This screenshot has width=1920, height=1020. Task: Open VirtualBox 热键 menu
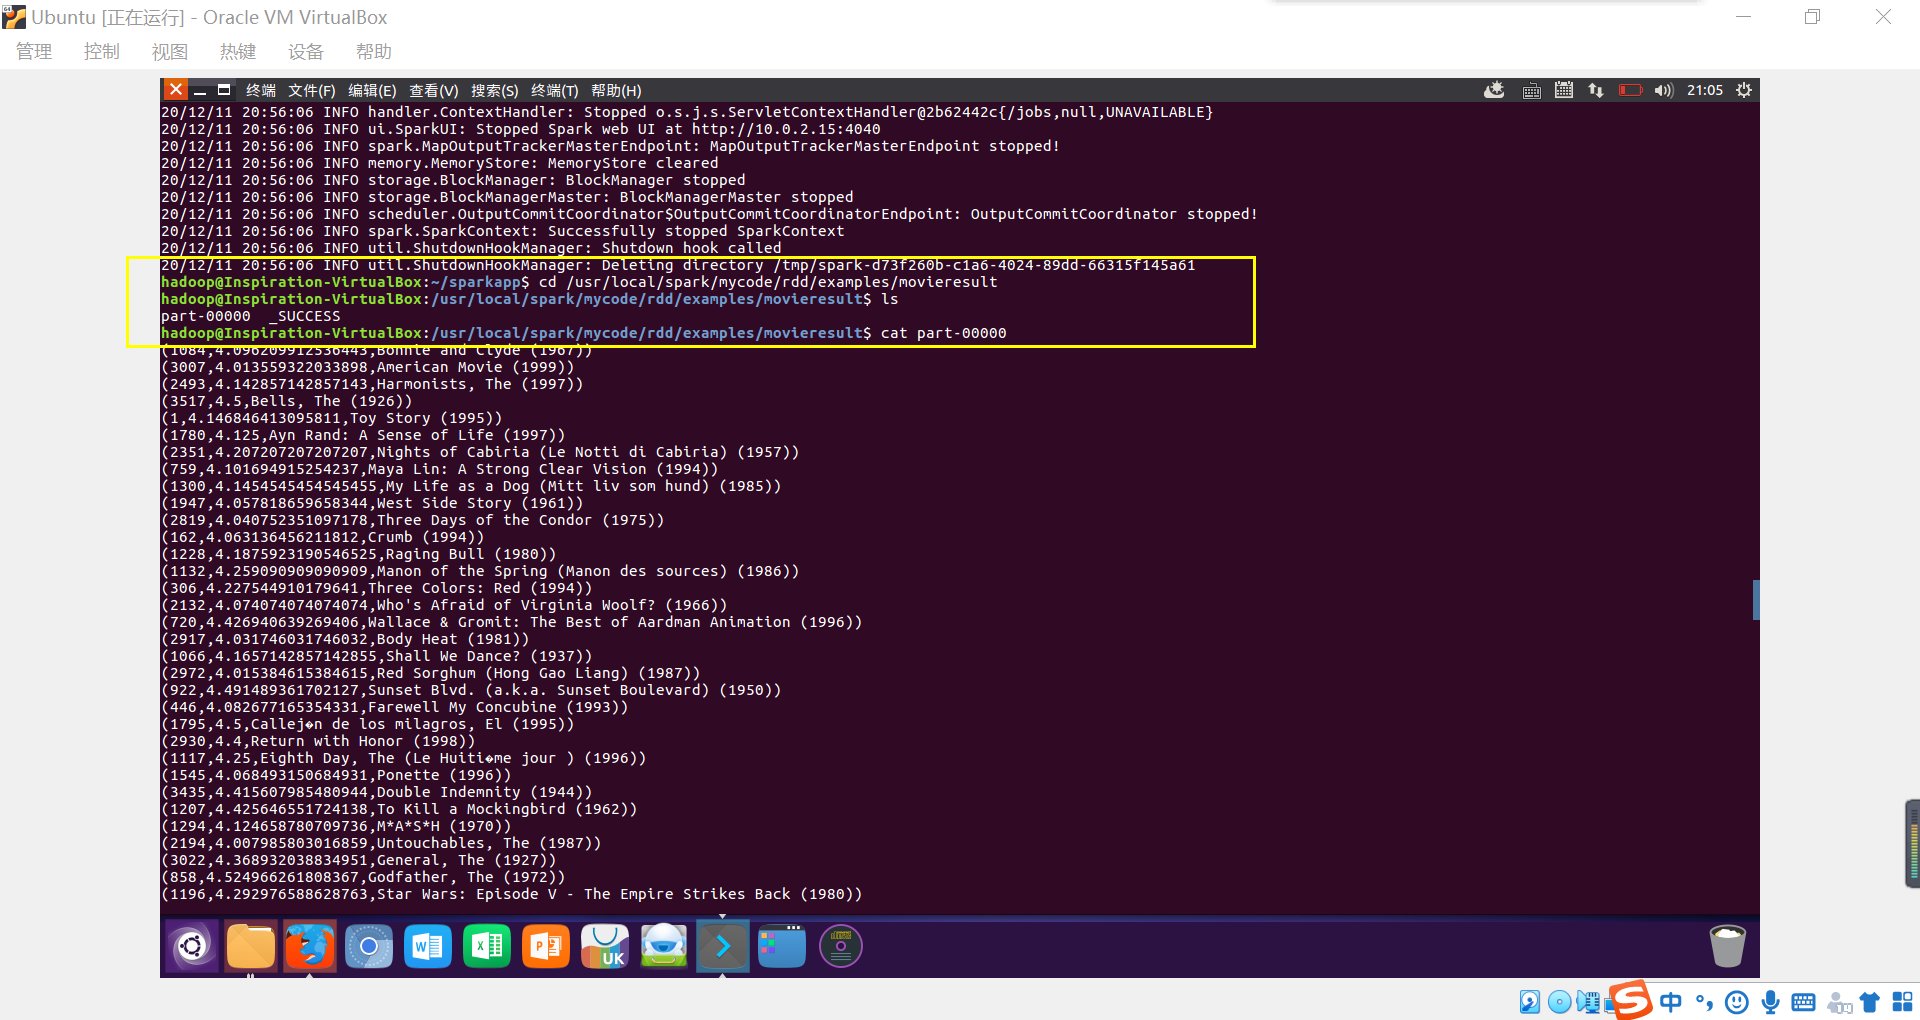pos(238,52)
